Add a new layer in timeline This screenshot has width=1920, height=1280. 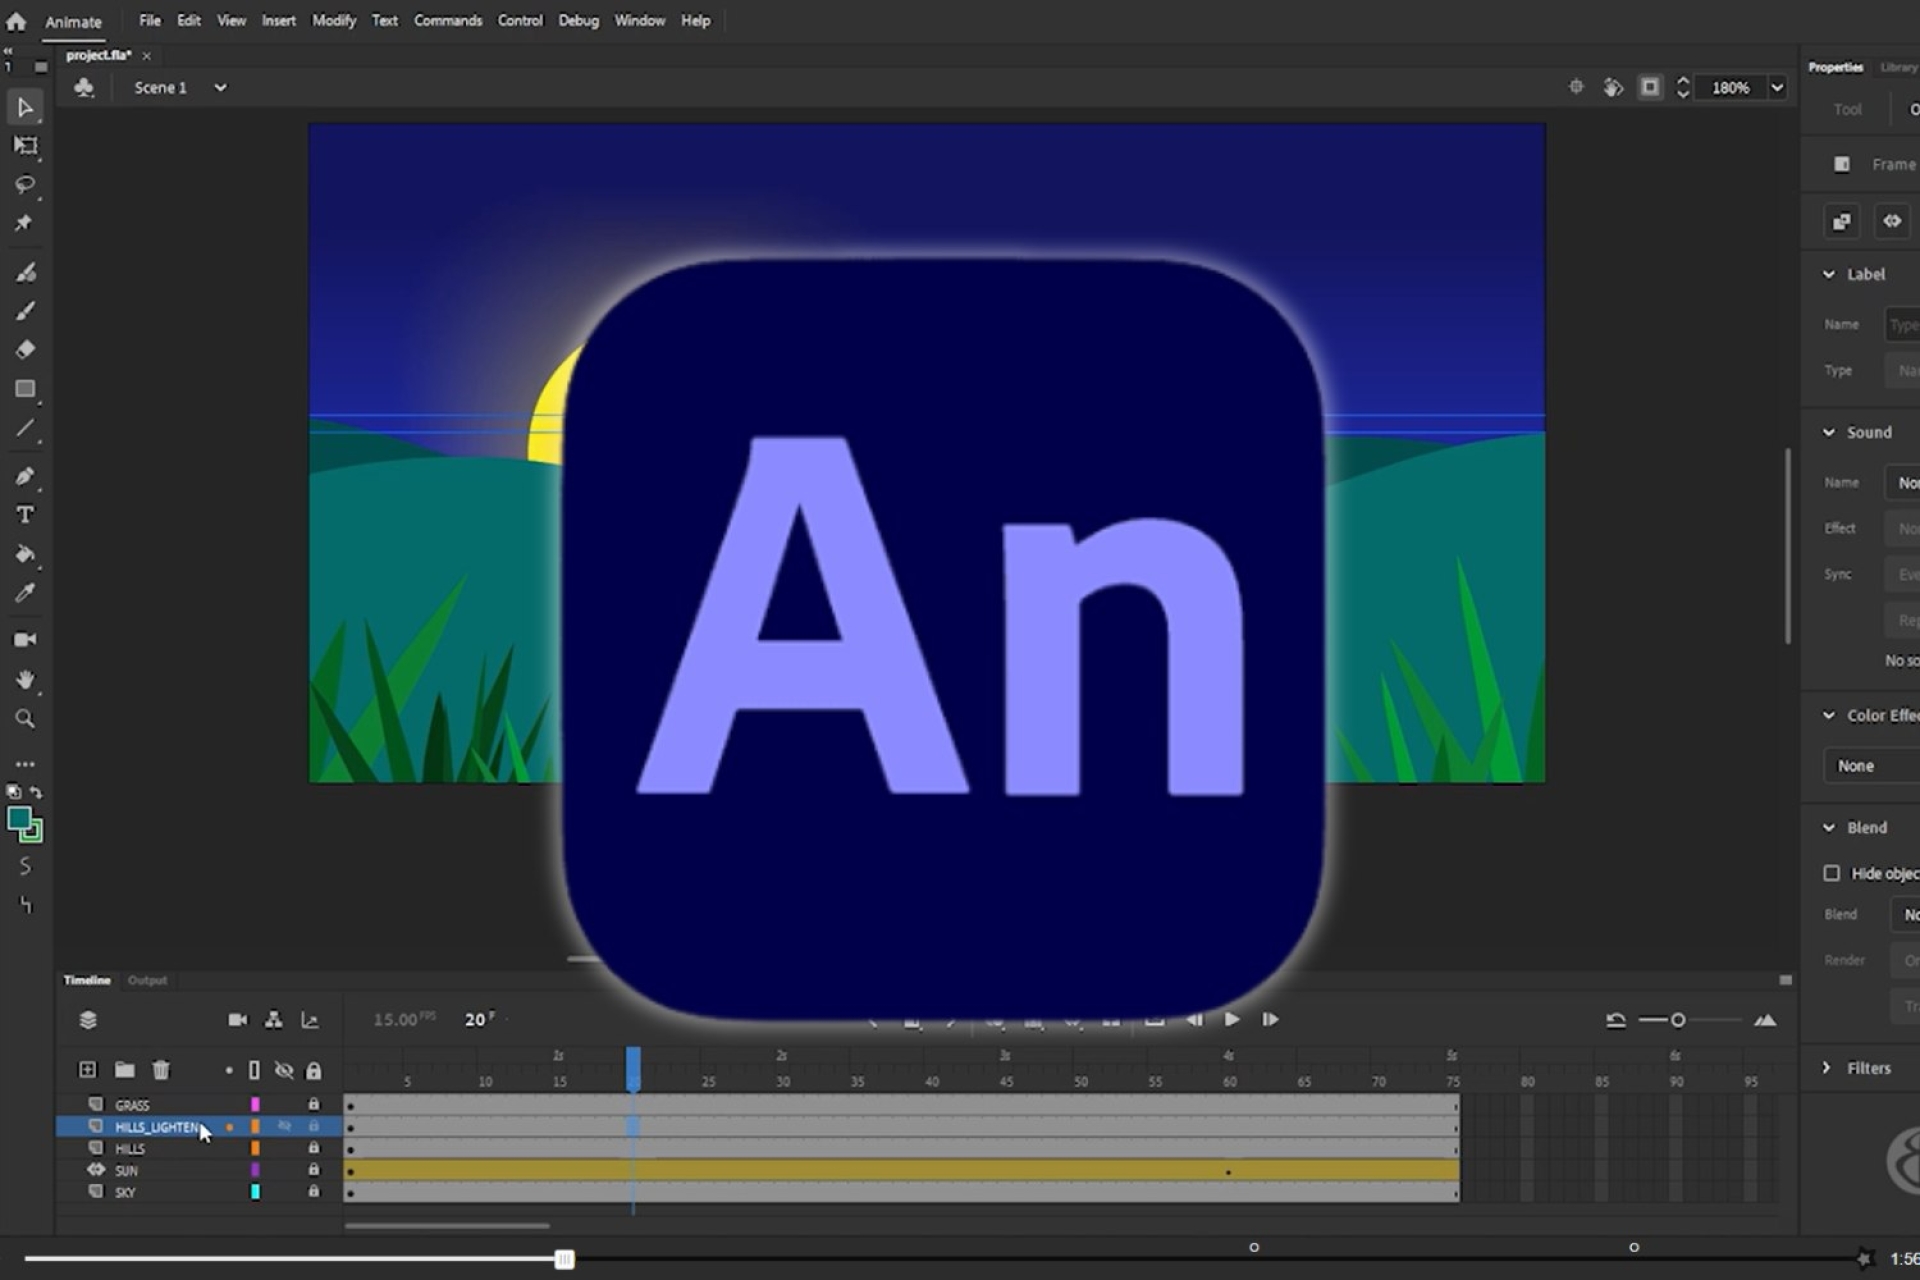pyautogui.click(x=88, y=1070)
